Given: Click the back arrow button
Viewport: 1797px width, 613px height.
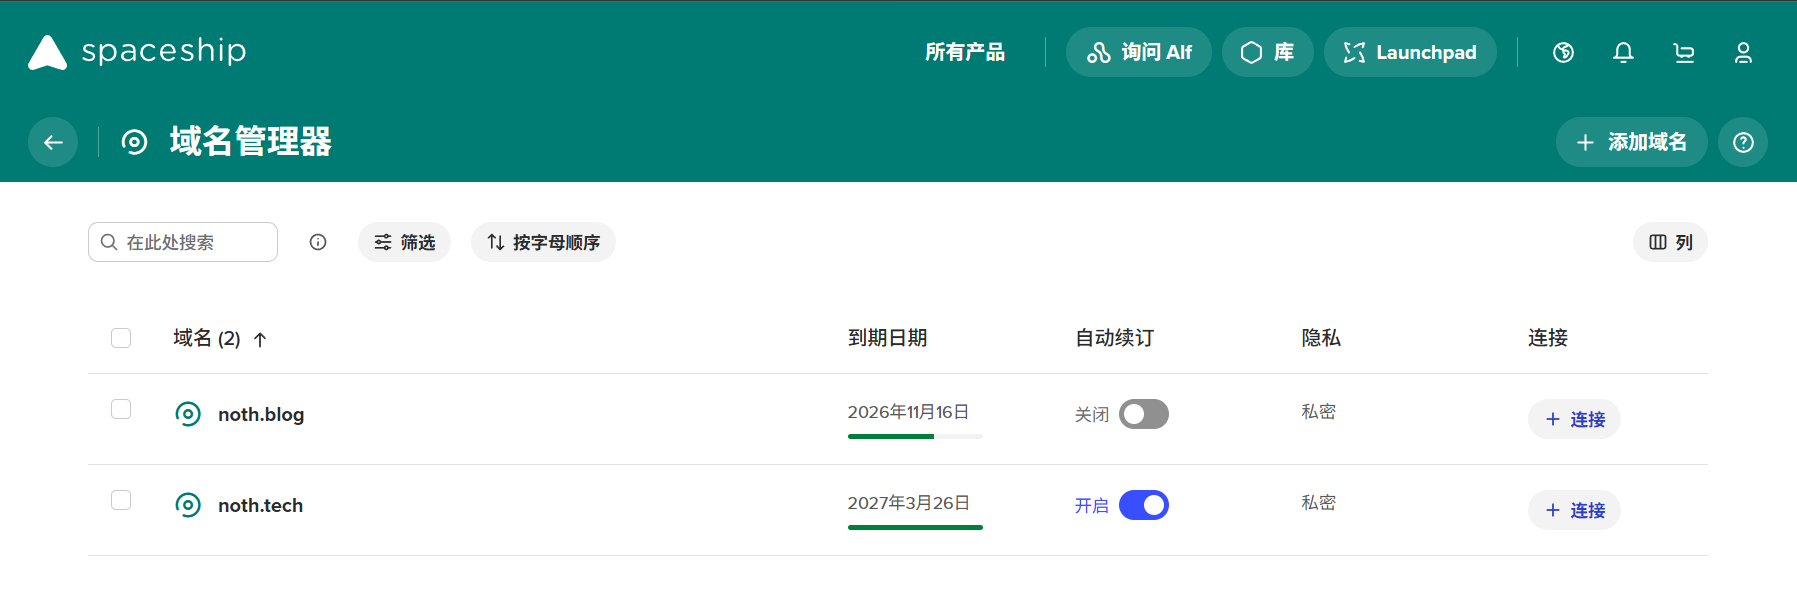Looking at the screenshot, I should 53,142.
